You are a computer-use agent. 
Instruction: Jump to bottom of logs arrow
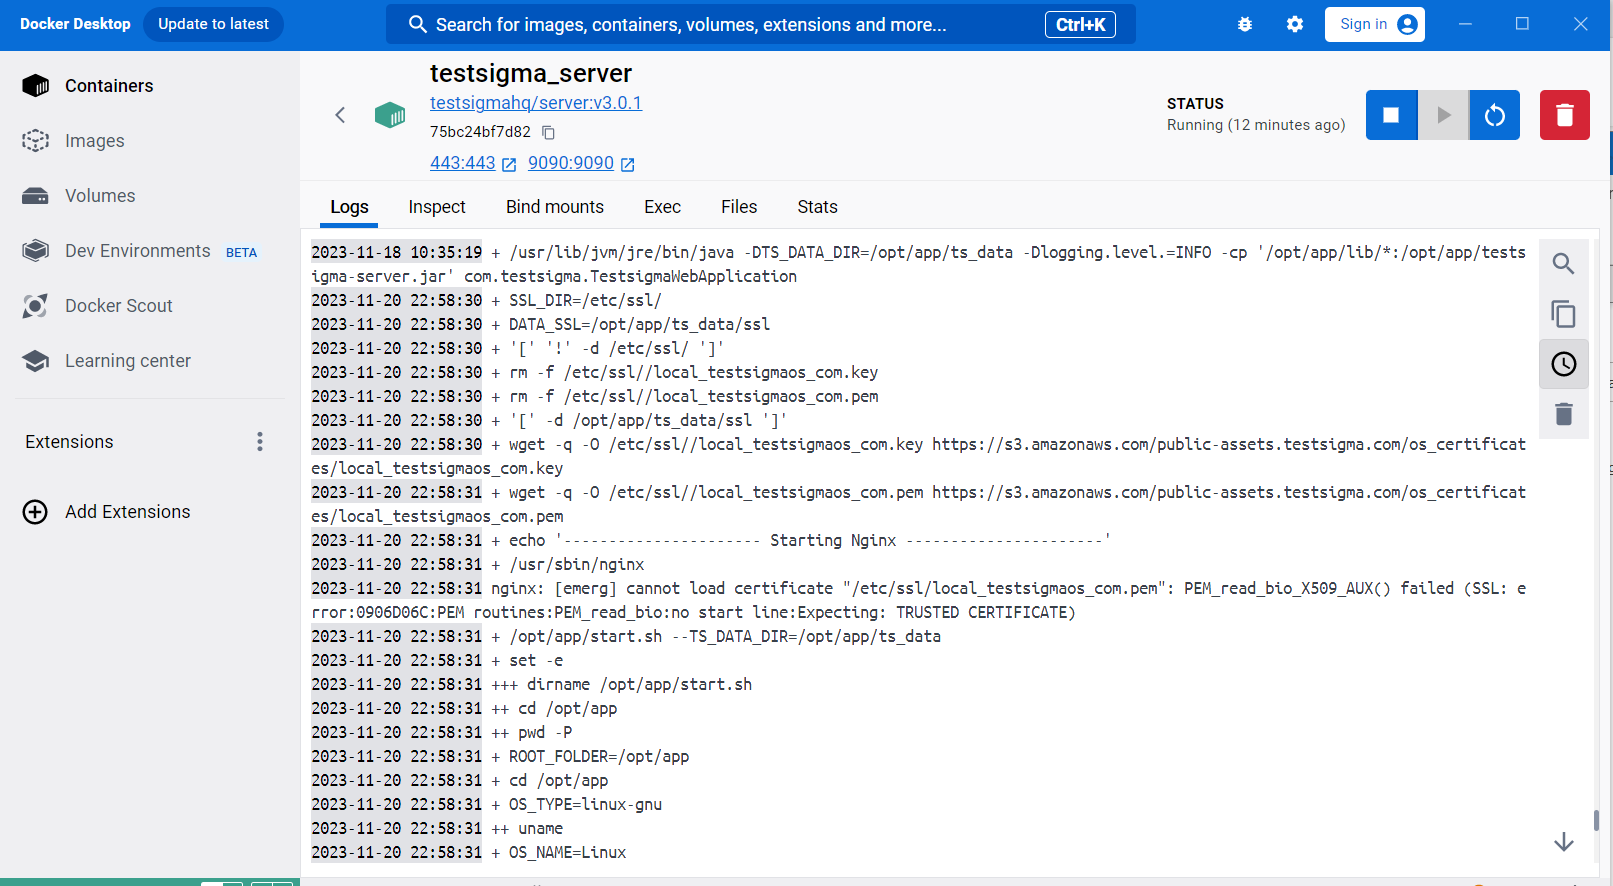1564,842
